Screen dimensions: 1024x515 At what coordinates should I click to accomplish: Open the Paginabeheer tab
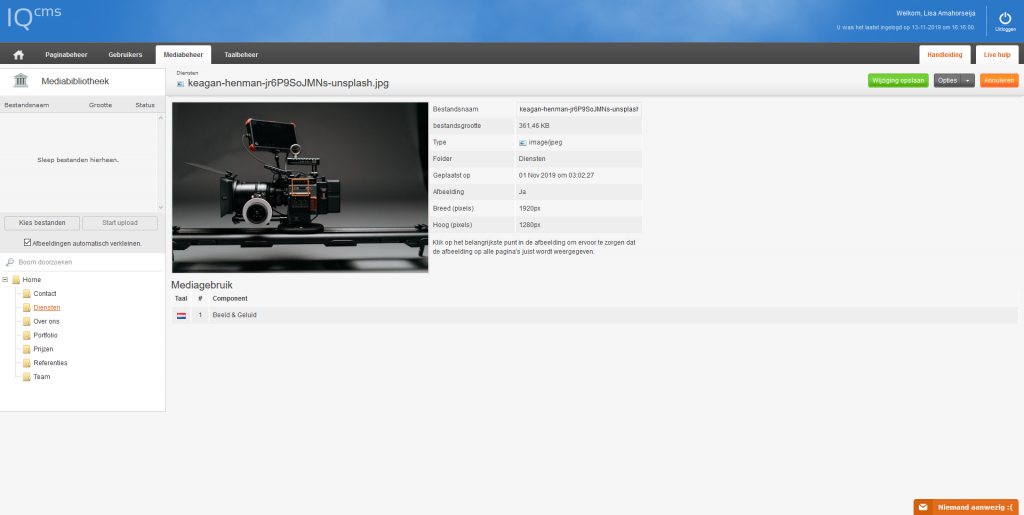(66, 55)
